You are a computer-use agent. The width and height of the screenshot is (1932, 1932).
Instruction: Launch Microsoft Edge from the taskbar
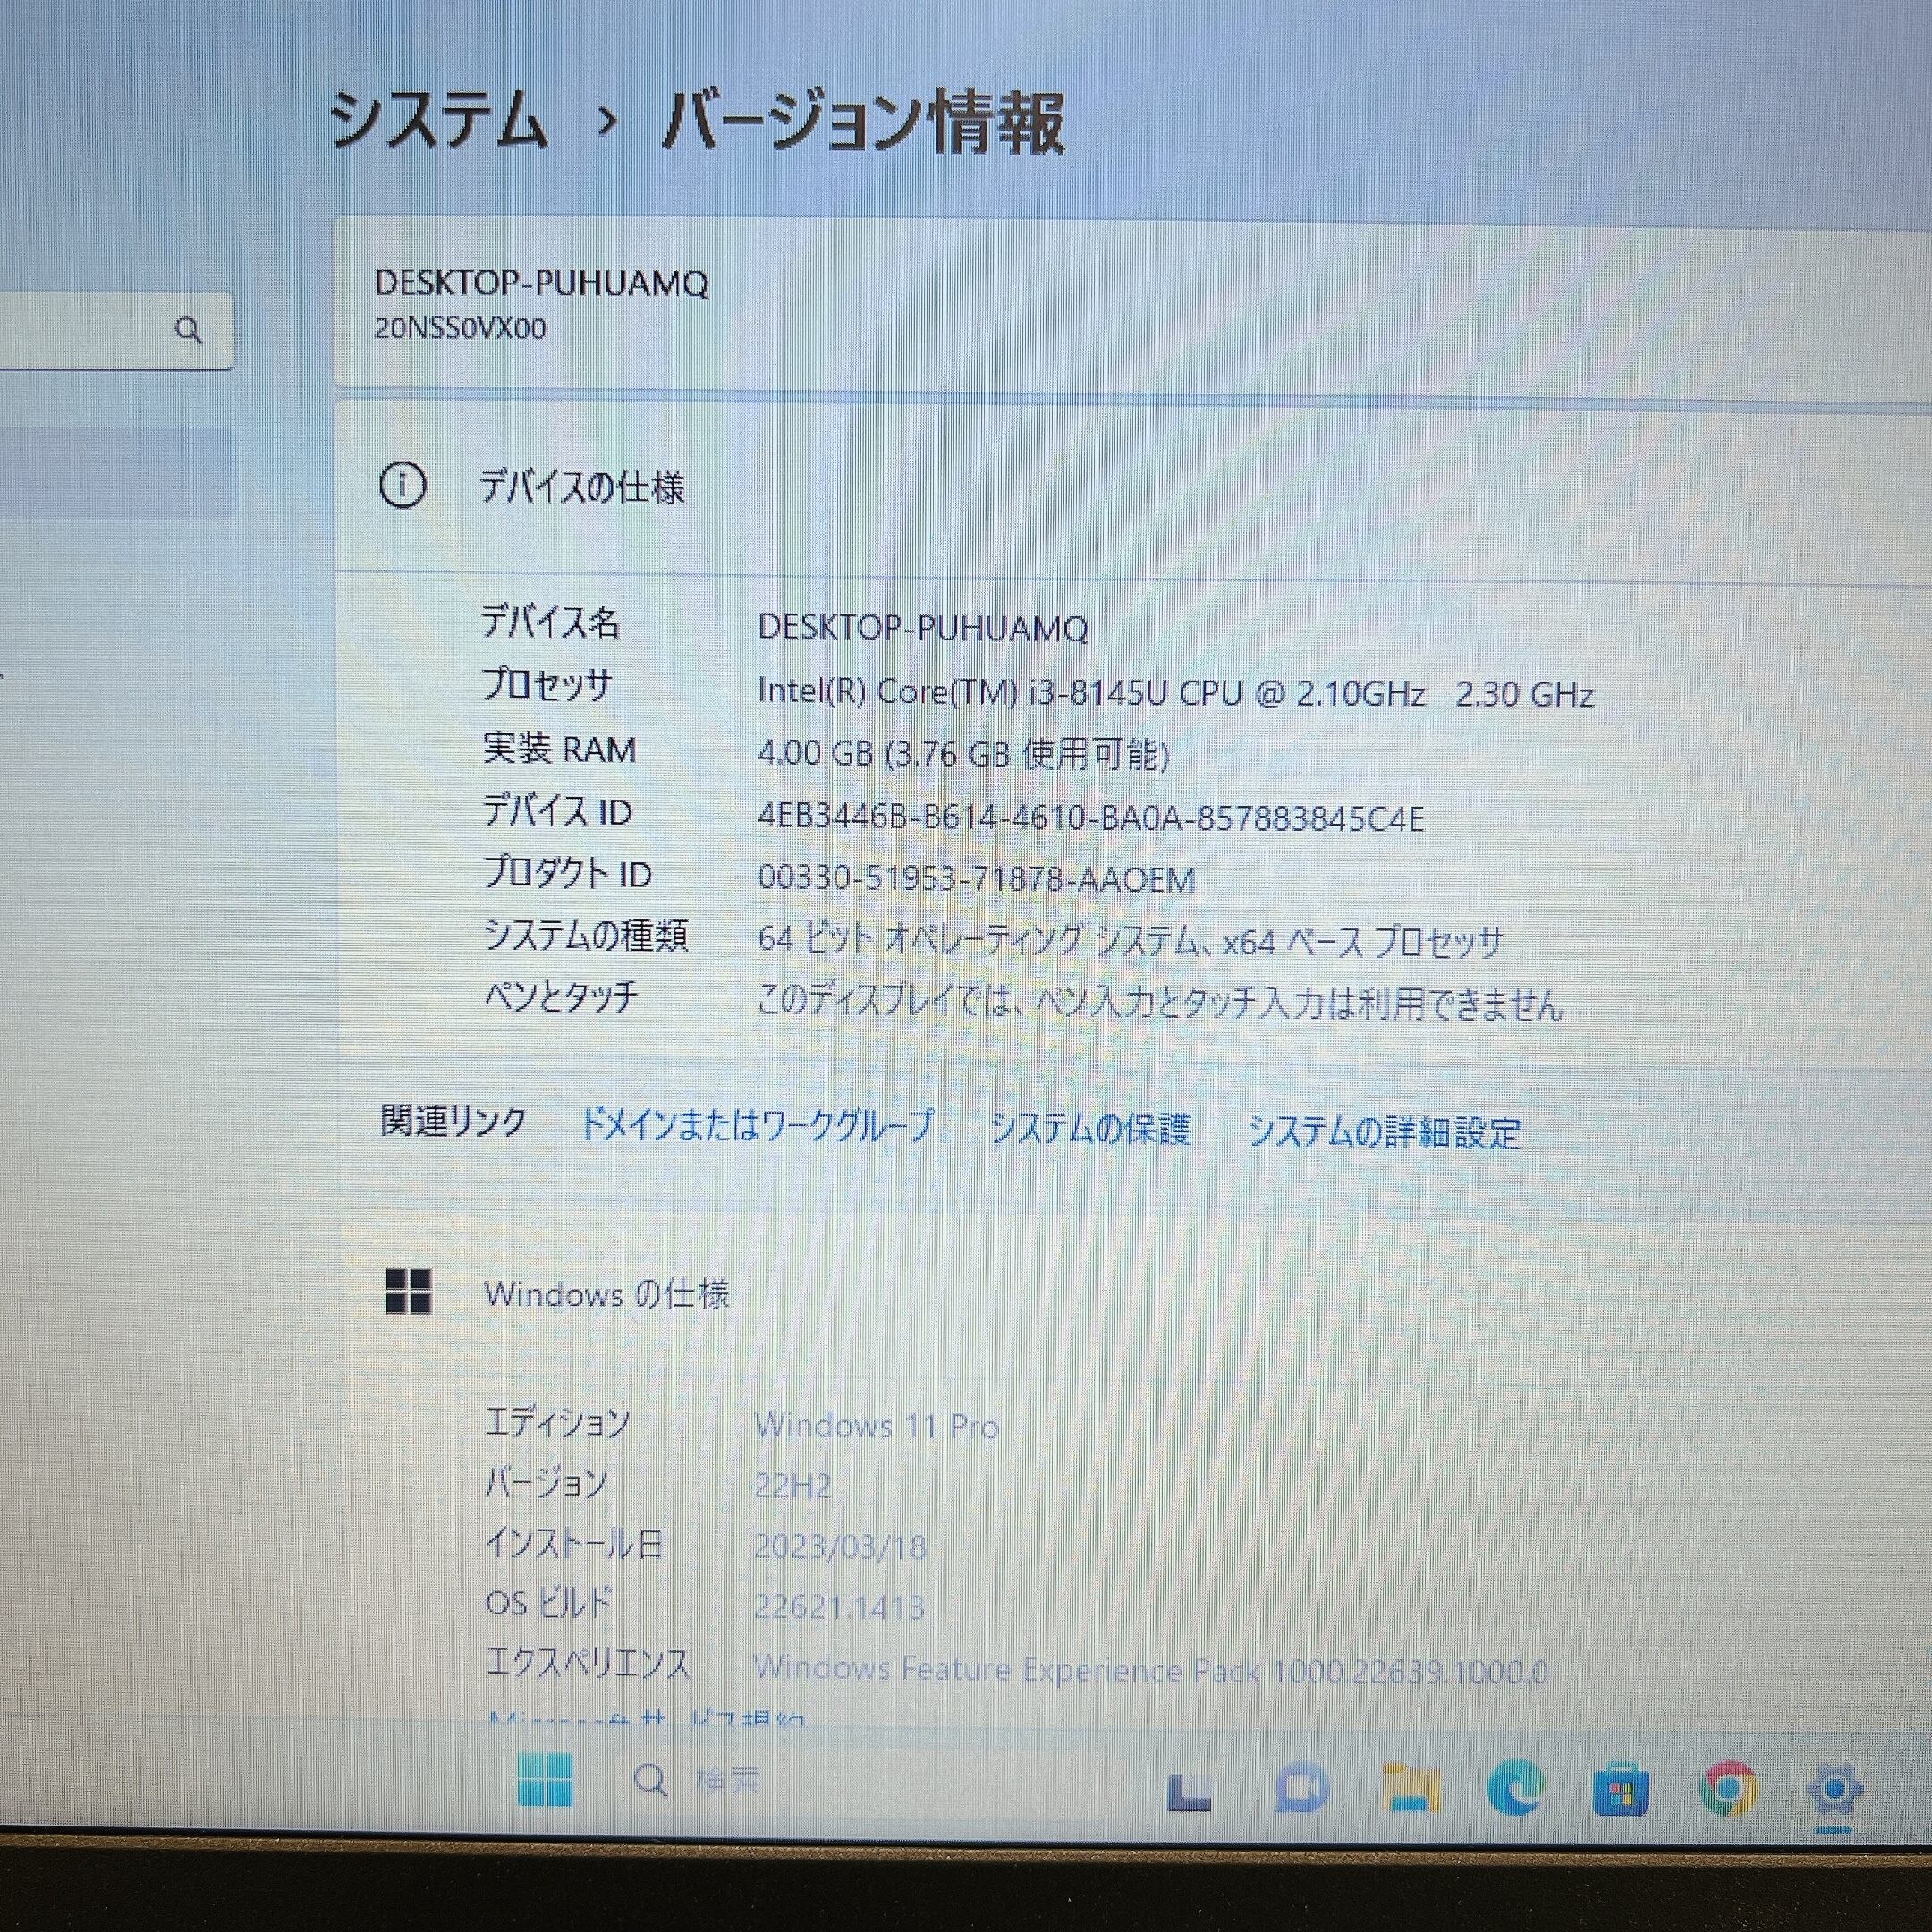point(1515,1789)
